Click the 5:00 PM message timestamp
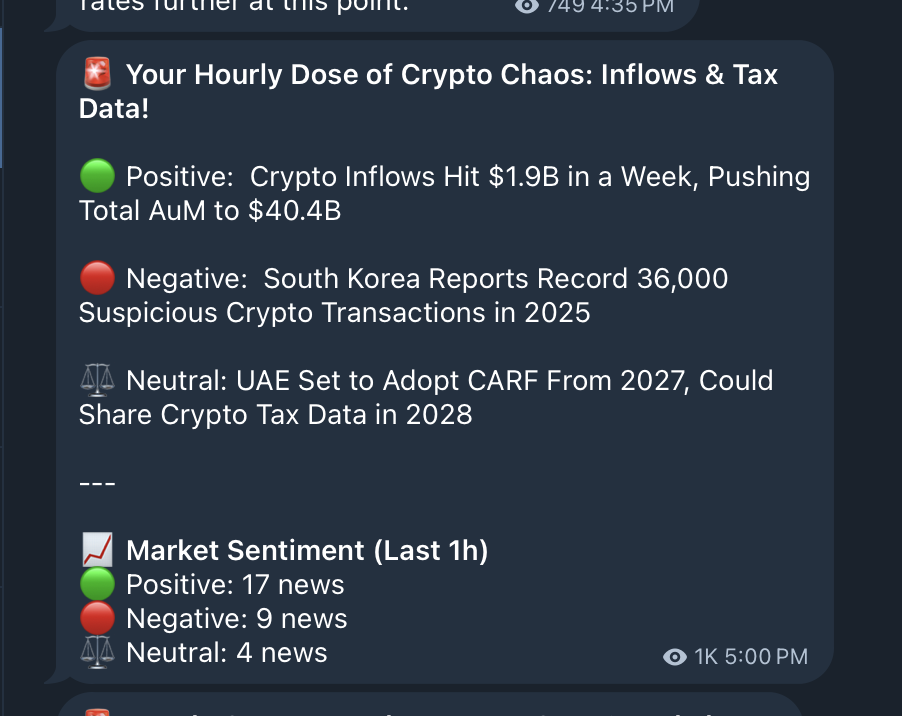The width and height of the screenshot is (902, 716). point(767,657)
